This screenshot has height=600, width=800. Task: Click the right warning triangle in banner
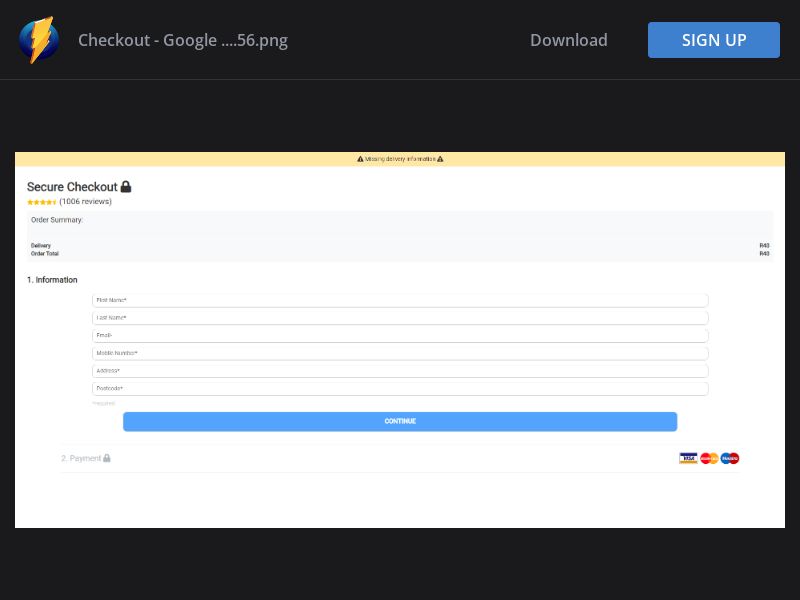tap(440, 159)
